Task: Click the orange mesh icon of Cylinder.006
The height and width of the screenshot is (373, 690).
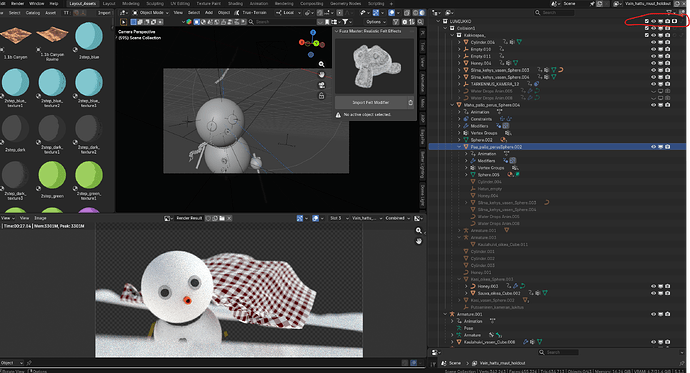Action: (466, 42)
